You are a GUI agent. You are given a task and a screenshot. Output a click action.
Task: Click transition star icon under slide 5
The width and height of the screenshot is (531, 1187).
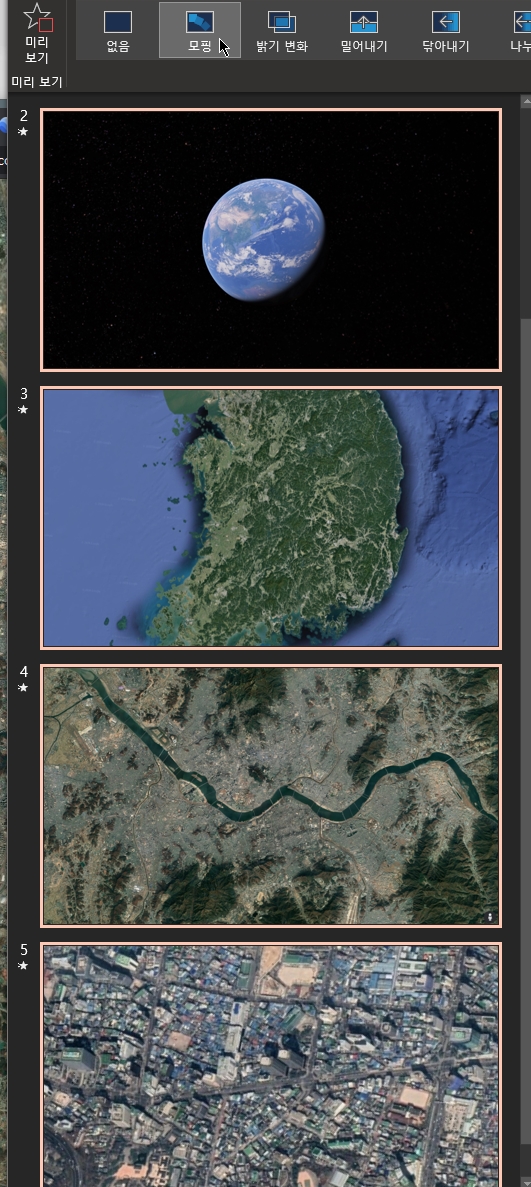[x=23, y=965]
